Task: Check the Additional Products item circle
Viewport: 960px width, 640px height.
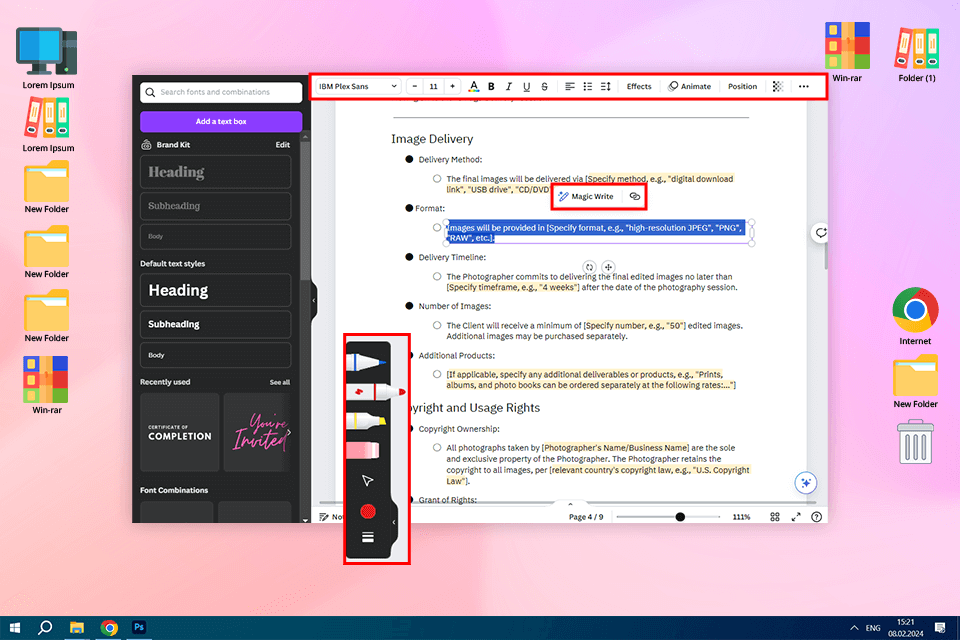Action: point(437,374)
